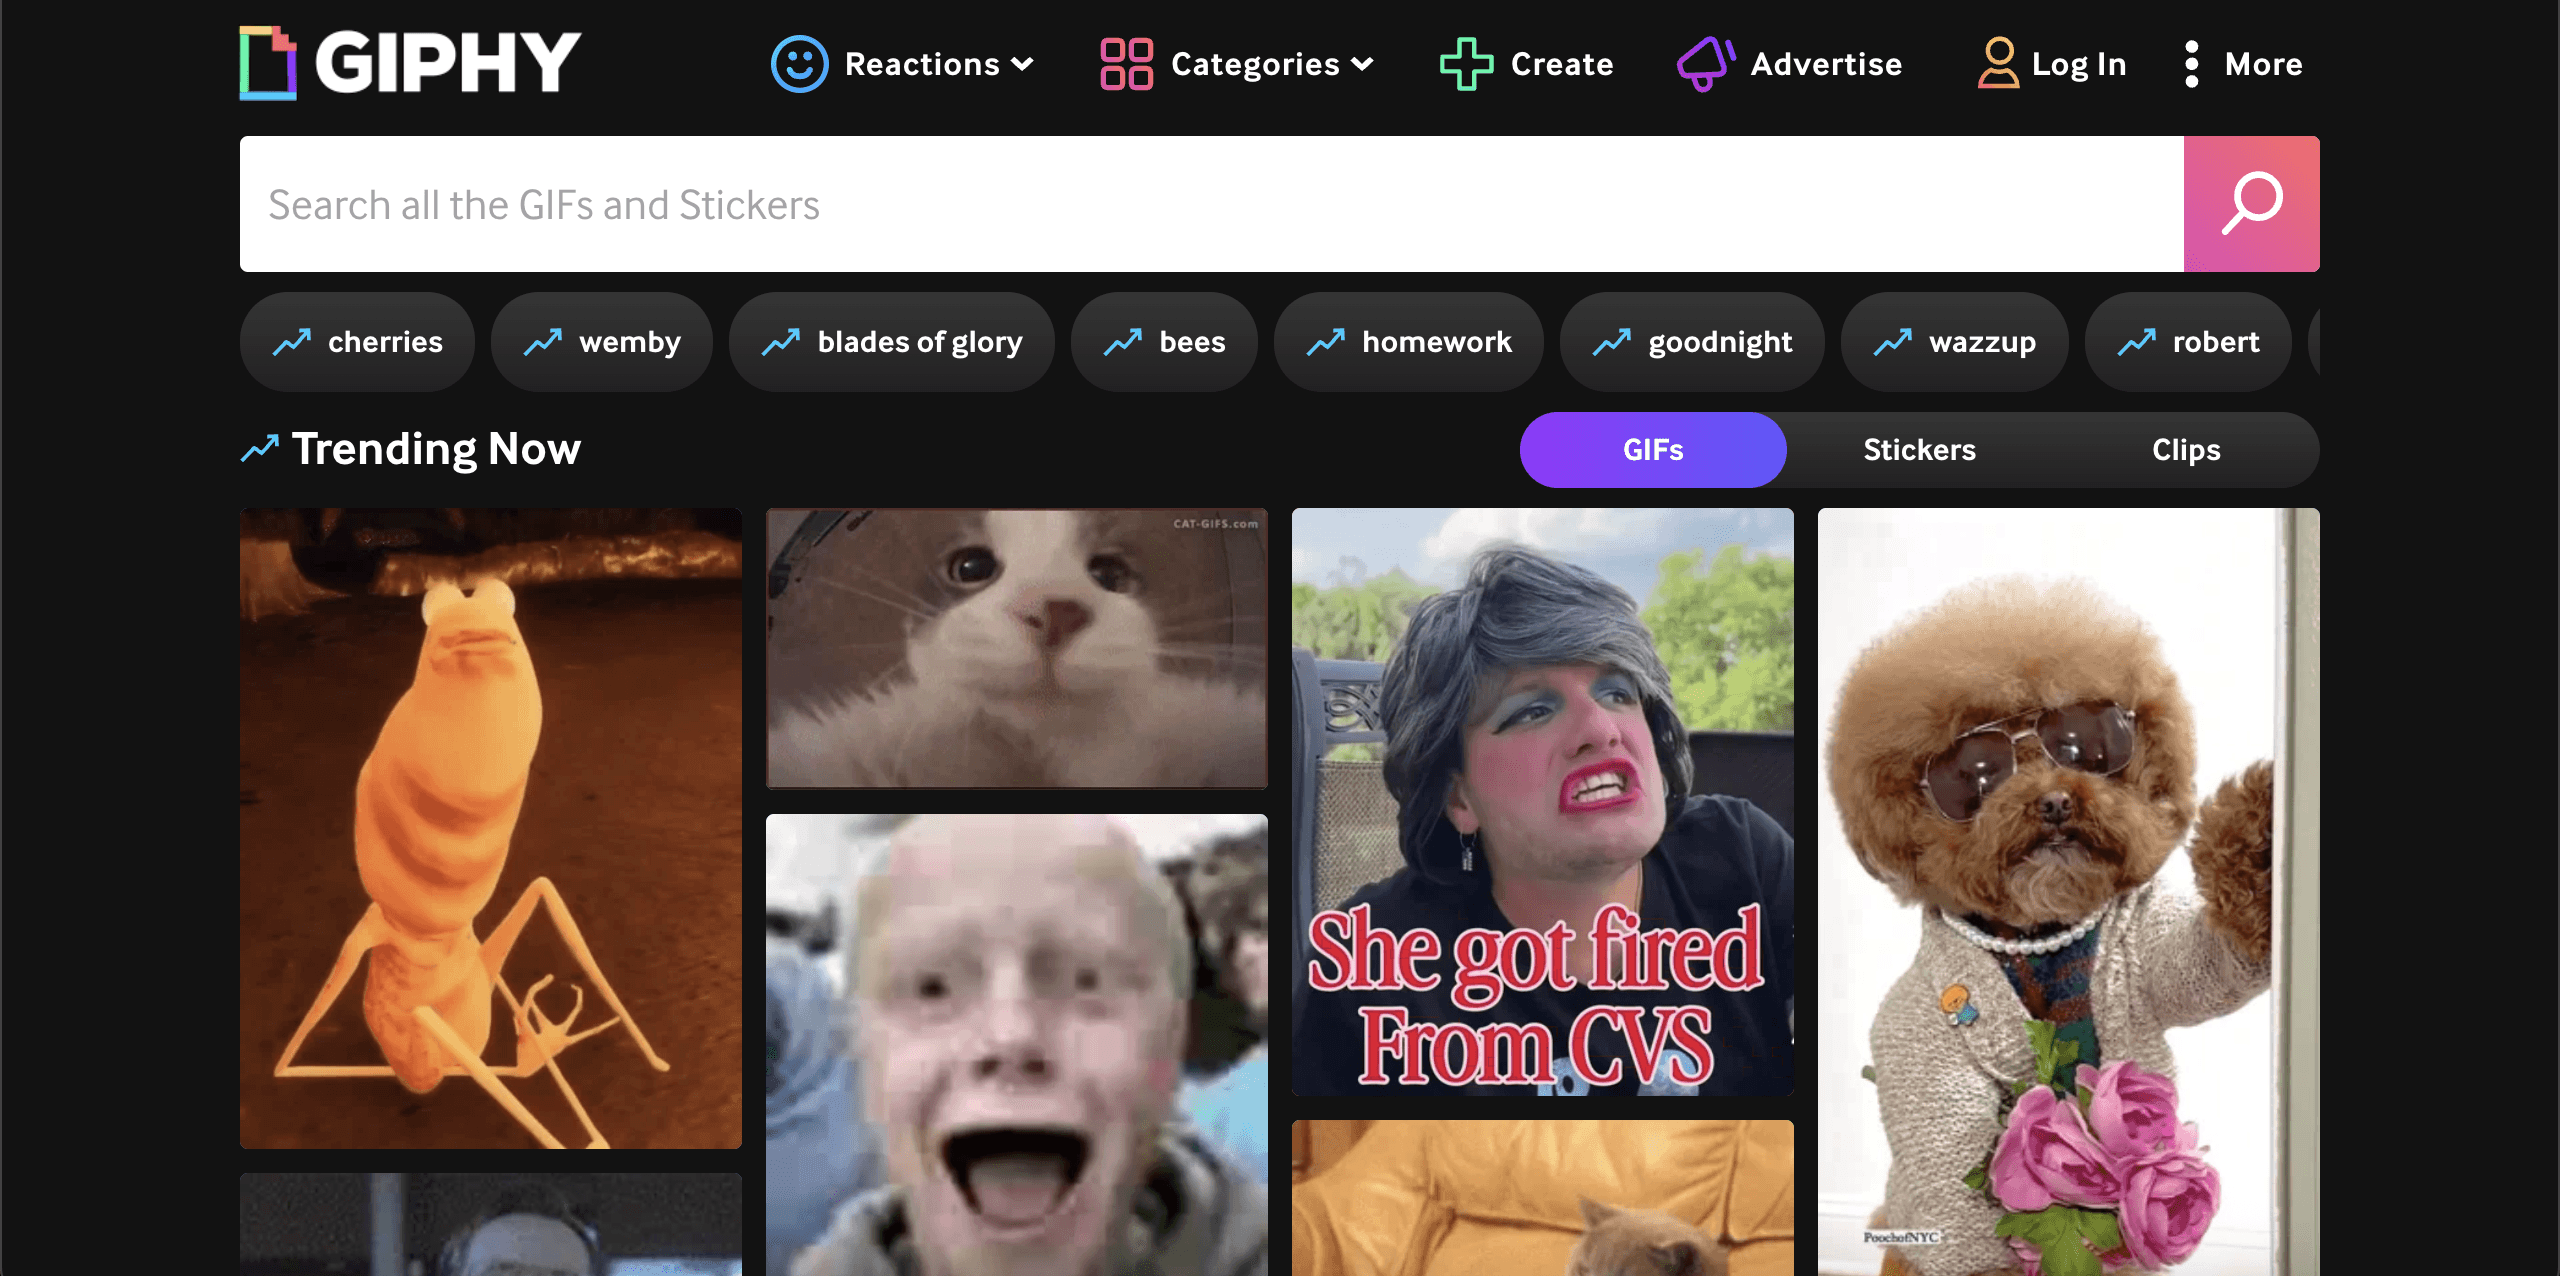Screen dimensions: 2560x1276
Task: Switch to the Clips tab
Action: [x=2186, y=450]
